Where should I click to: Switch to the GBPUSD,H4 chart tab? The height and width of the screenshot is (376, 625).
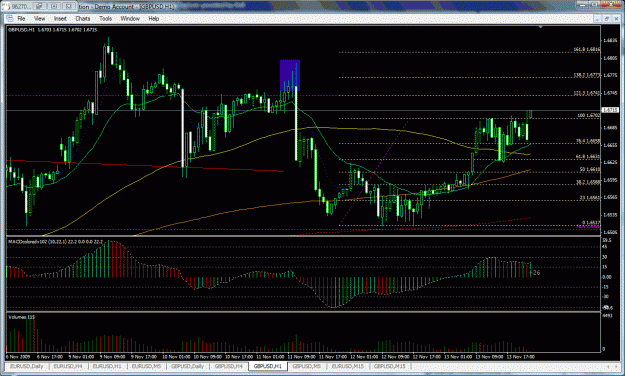pos(228,366)
